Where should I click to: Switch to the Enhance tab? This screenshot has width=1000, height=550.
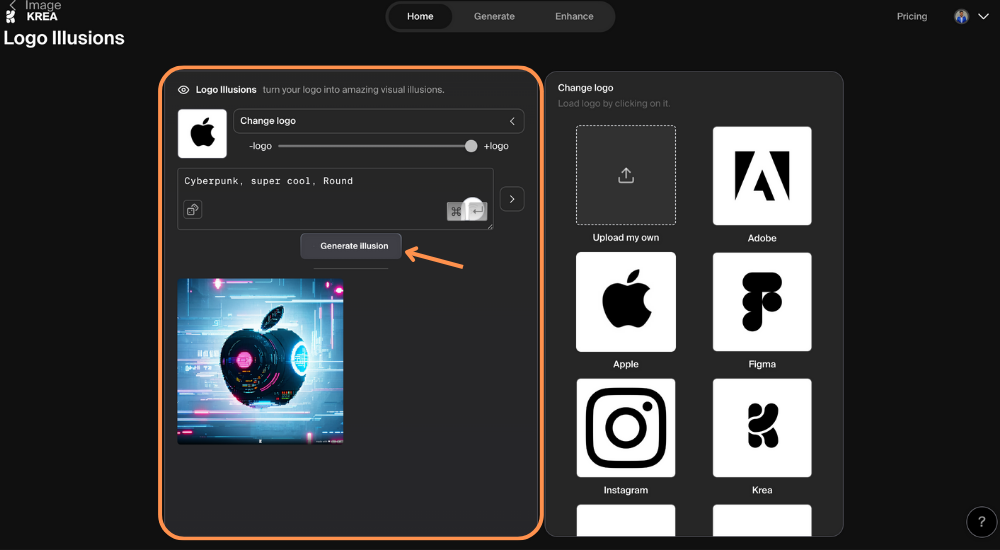(574, 17)
